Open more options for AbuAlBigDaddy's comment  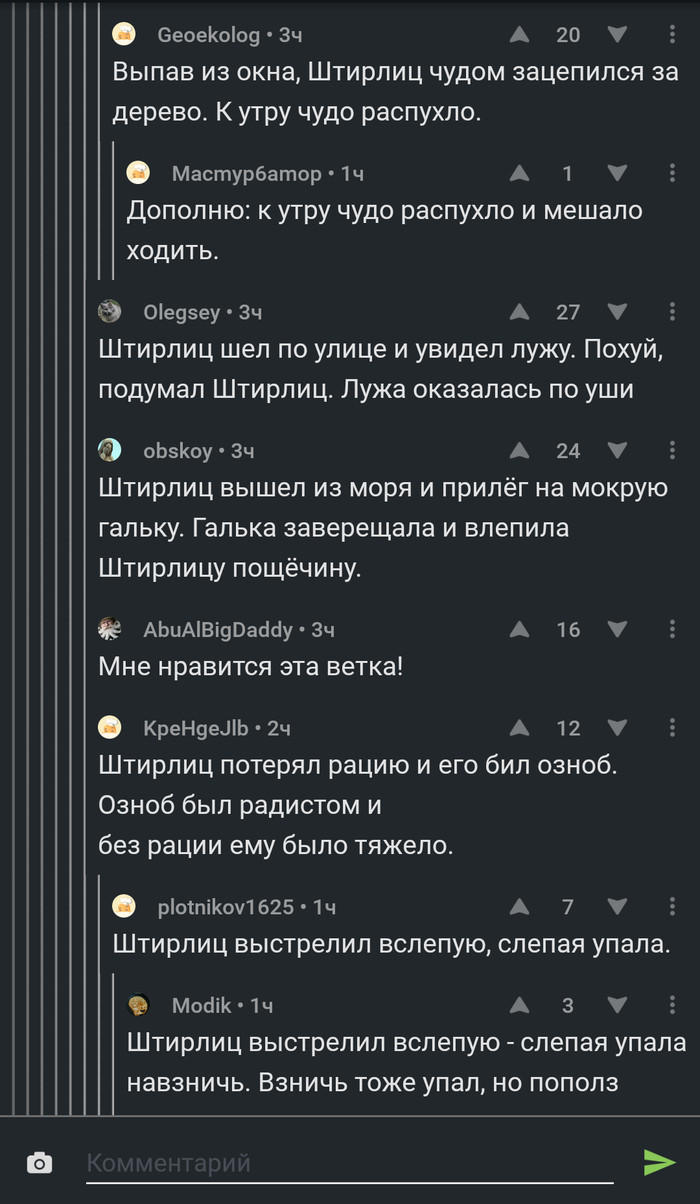tap(672, 629)
